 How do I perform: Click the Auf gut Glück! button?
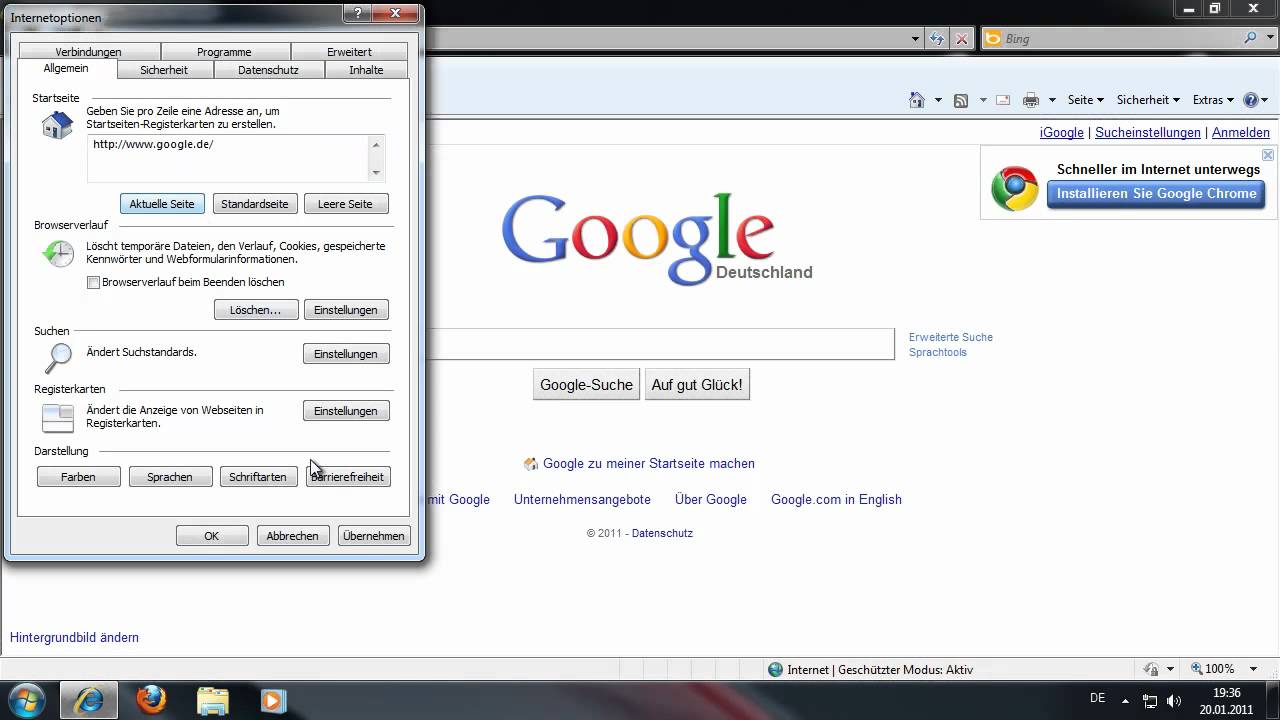coord(697,385)
